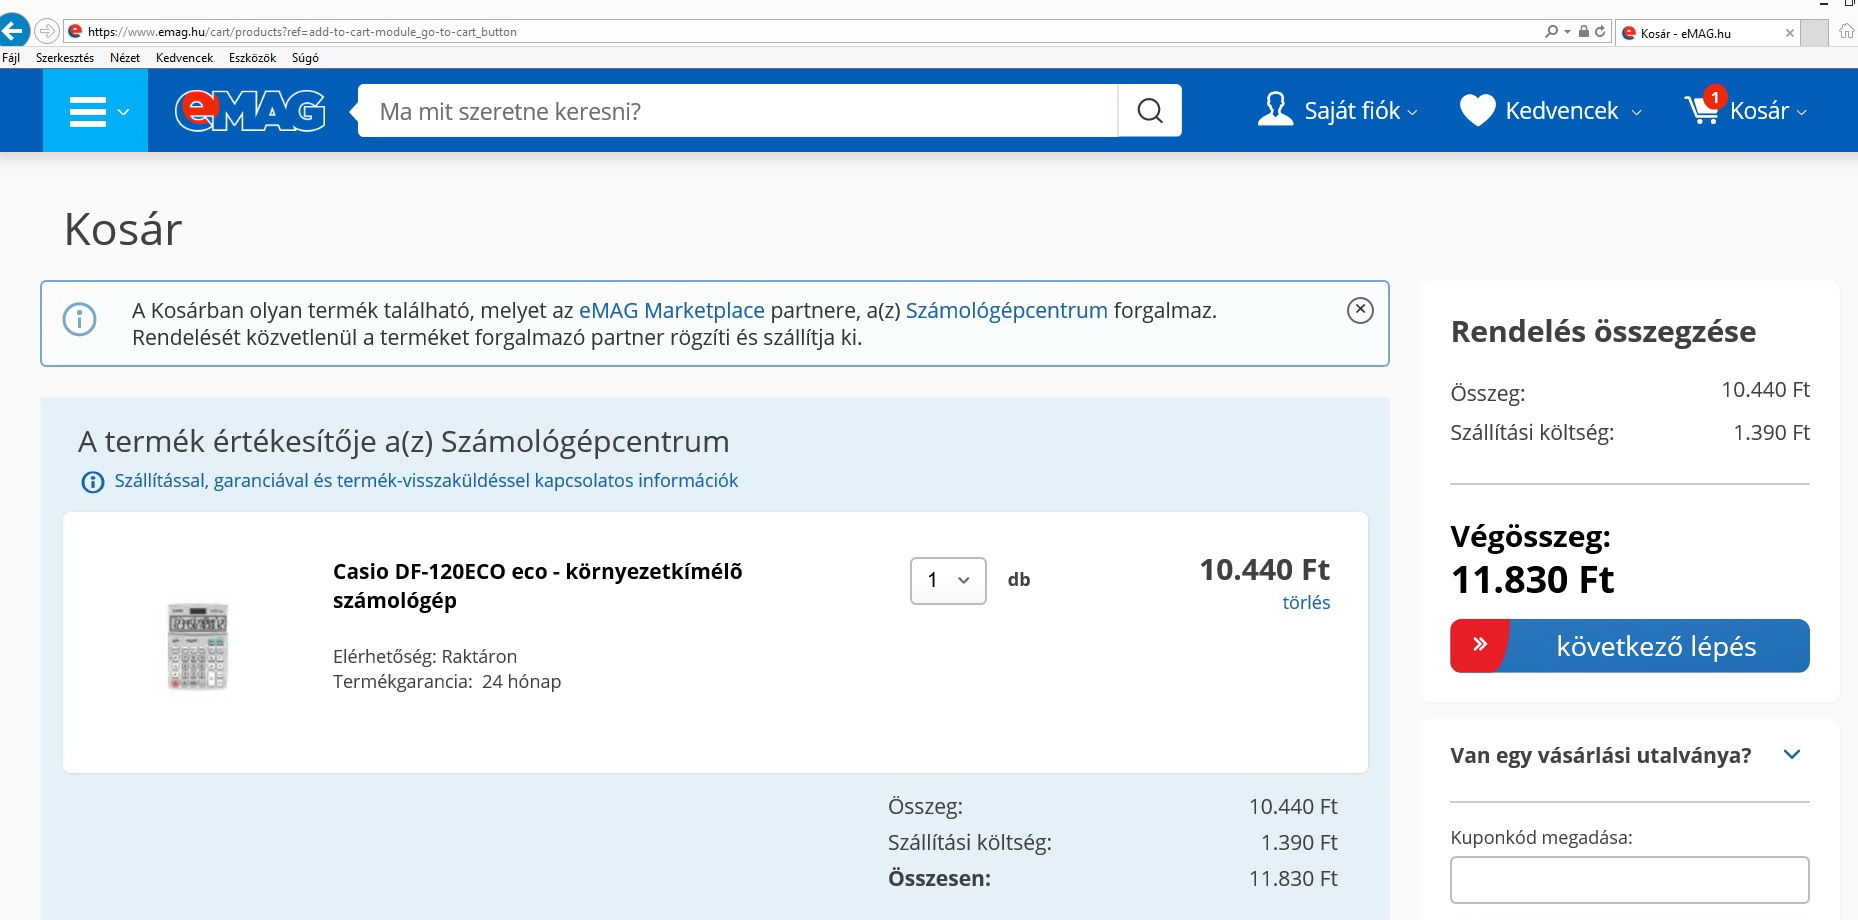
Task: Expand the Saját fiók dropdown
Action: point(1413,113)
